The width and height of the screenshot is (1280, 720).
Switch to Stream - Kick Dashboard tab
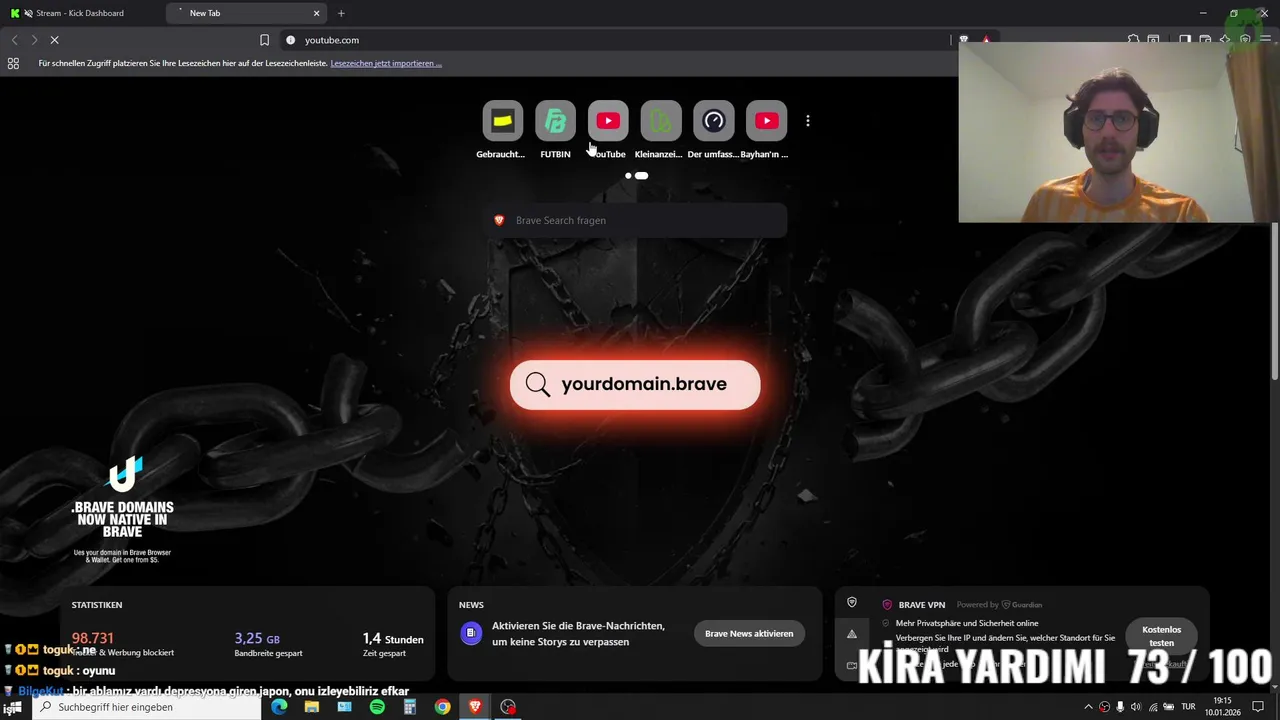click(80, 13)
